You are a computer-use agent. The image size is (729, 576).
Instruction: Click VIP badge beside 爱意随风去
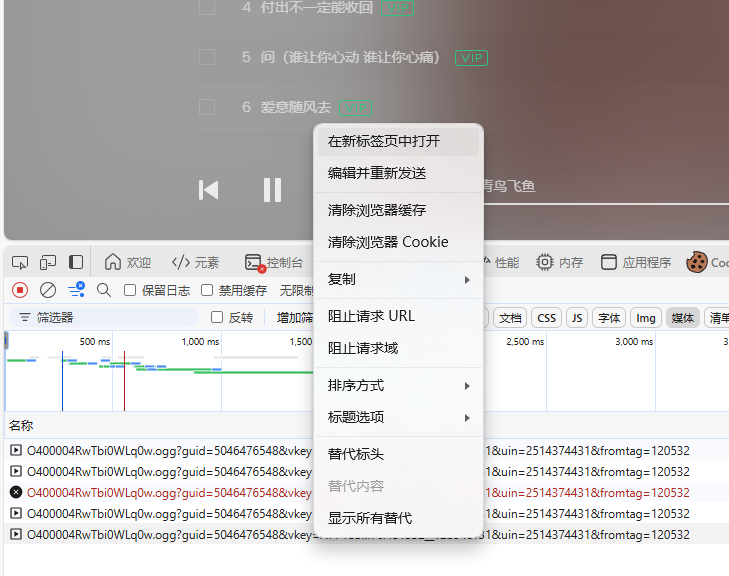(356, 108)
